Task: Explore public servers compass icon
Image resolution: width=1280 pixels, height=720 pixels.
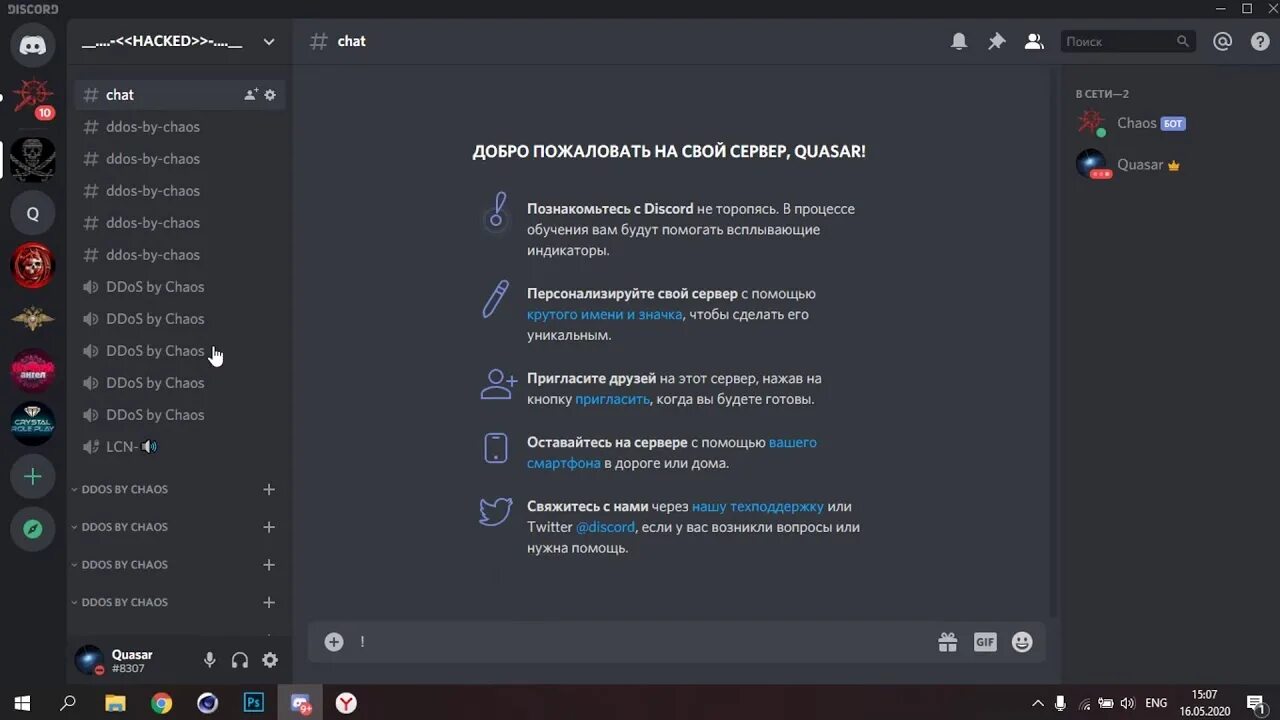Action: [x=33, y=530]
